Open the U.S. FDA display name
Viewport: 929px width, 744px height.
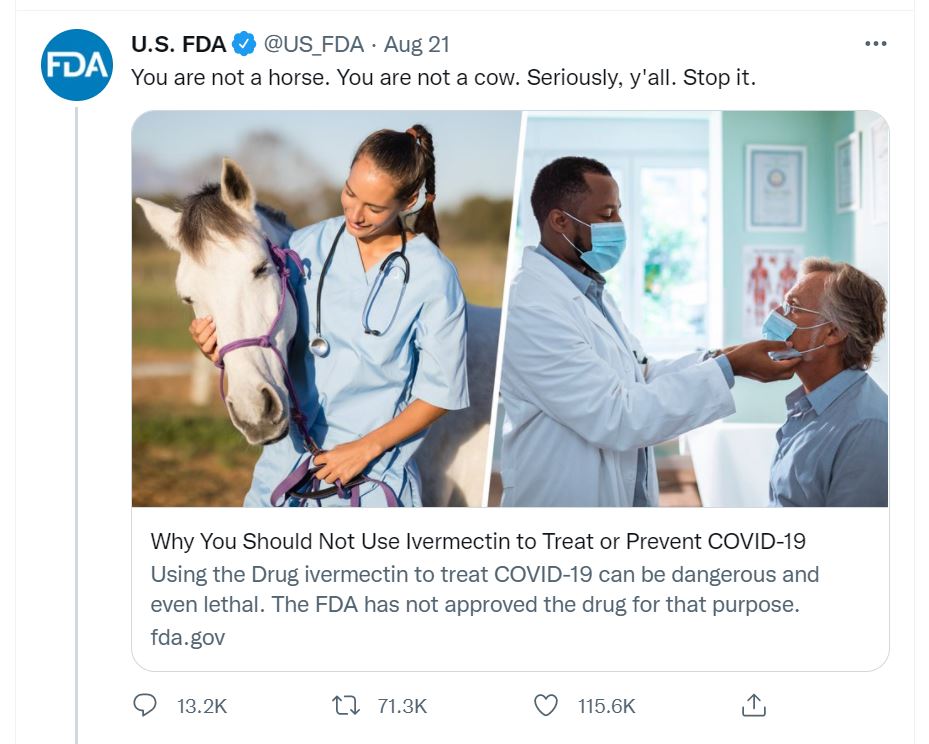(178, 44)
